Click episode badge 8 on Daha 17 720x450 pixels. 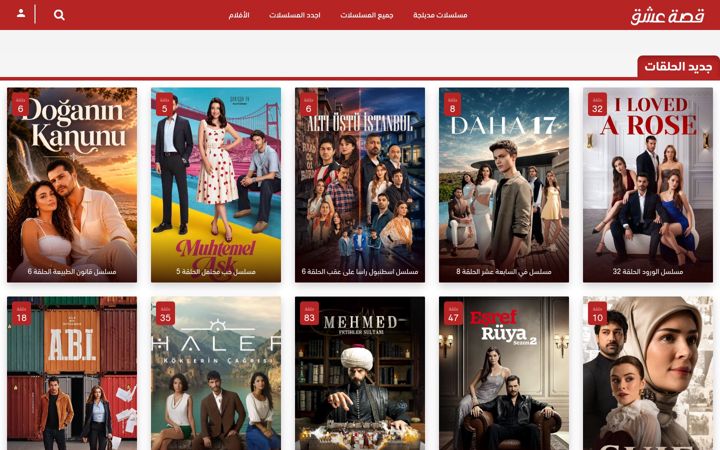coord(453,105)
